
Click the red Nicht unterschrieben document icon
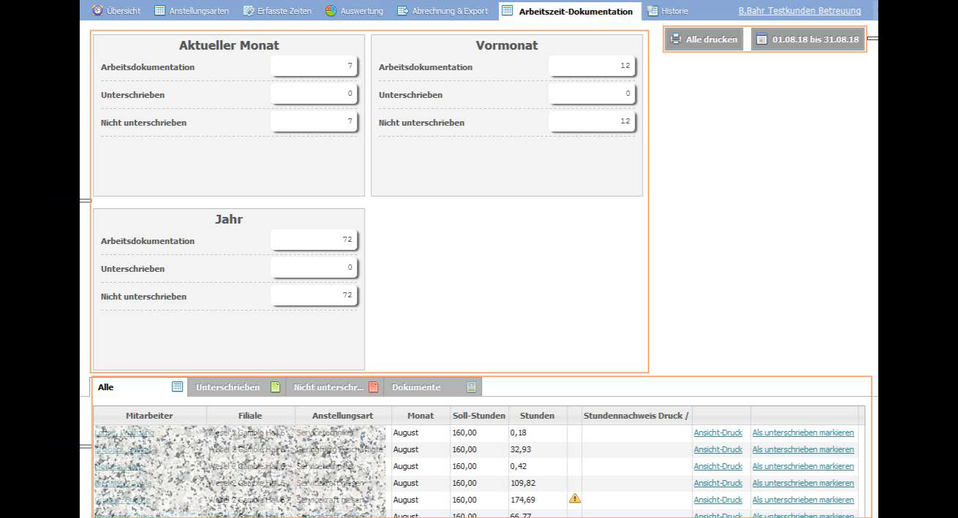[x=373, y=387]
